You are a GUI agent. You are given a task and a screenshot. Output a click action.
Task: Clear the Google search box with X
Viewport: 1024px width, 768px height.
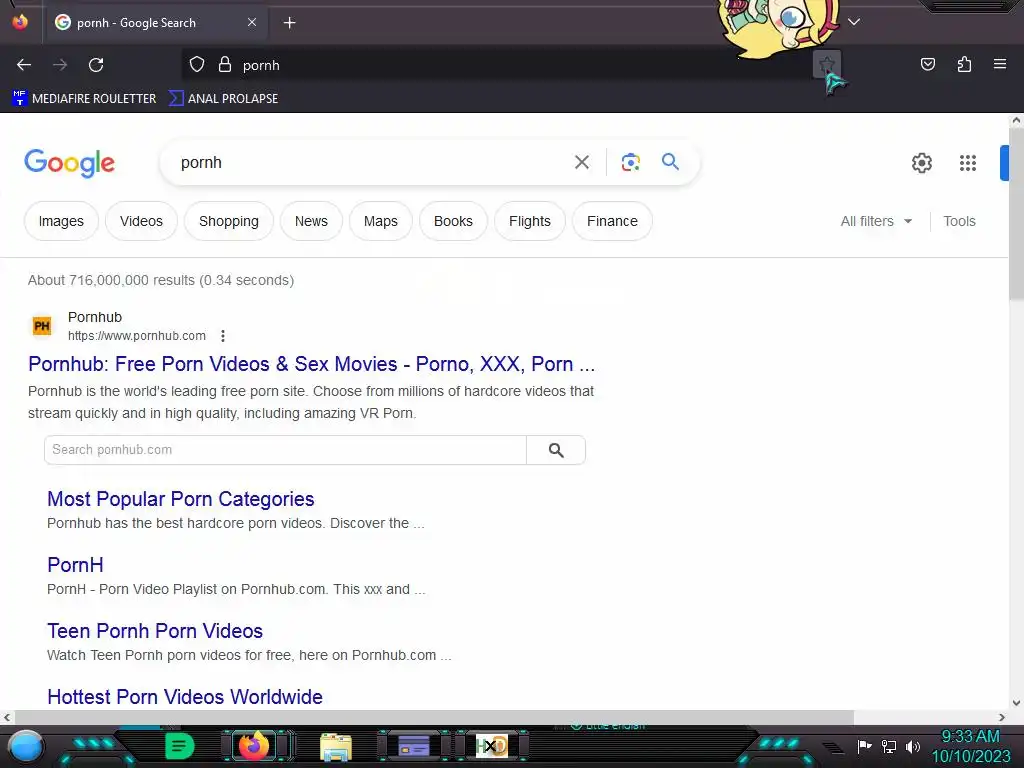[x=581, y=162]
